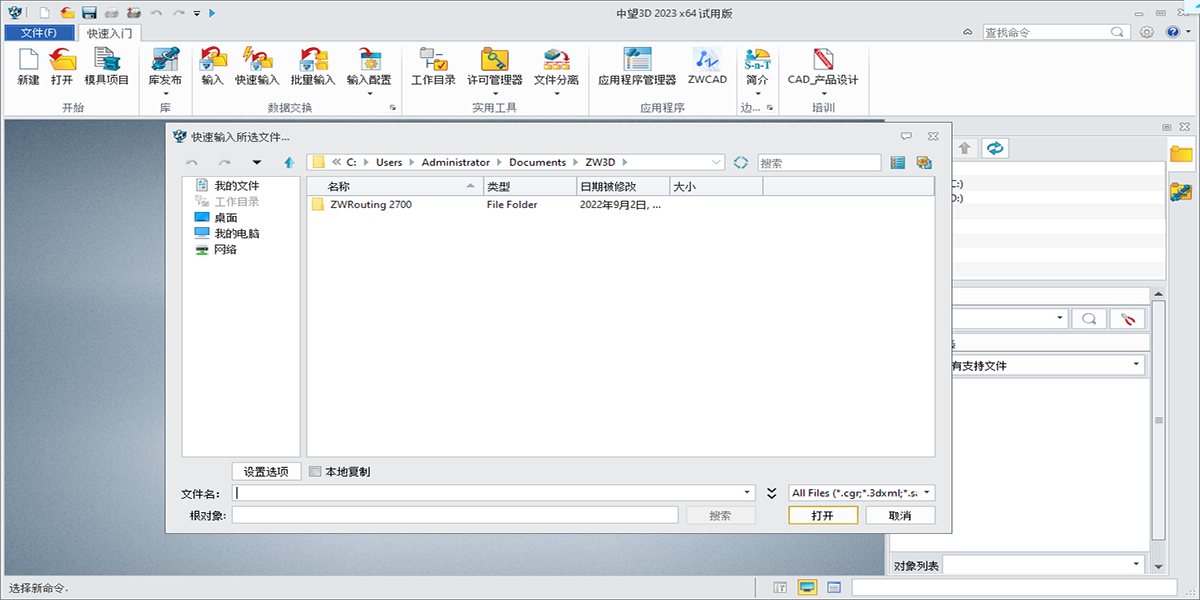This screenshot has height=600, width=1200.
Task: Open the 应用程序管理器 application manager
Action: pos(637,62)
